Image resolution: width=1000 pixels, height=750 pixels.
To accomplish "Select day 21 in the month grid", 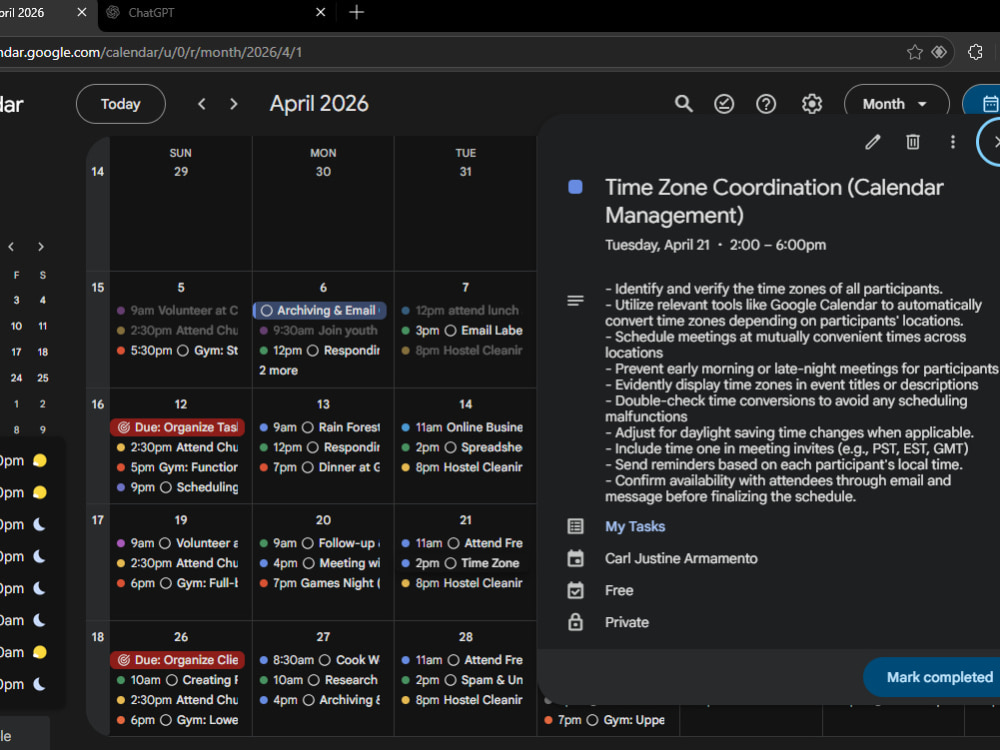I will click(x=466, y=520).
